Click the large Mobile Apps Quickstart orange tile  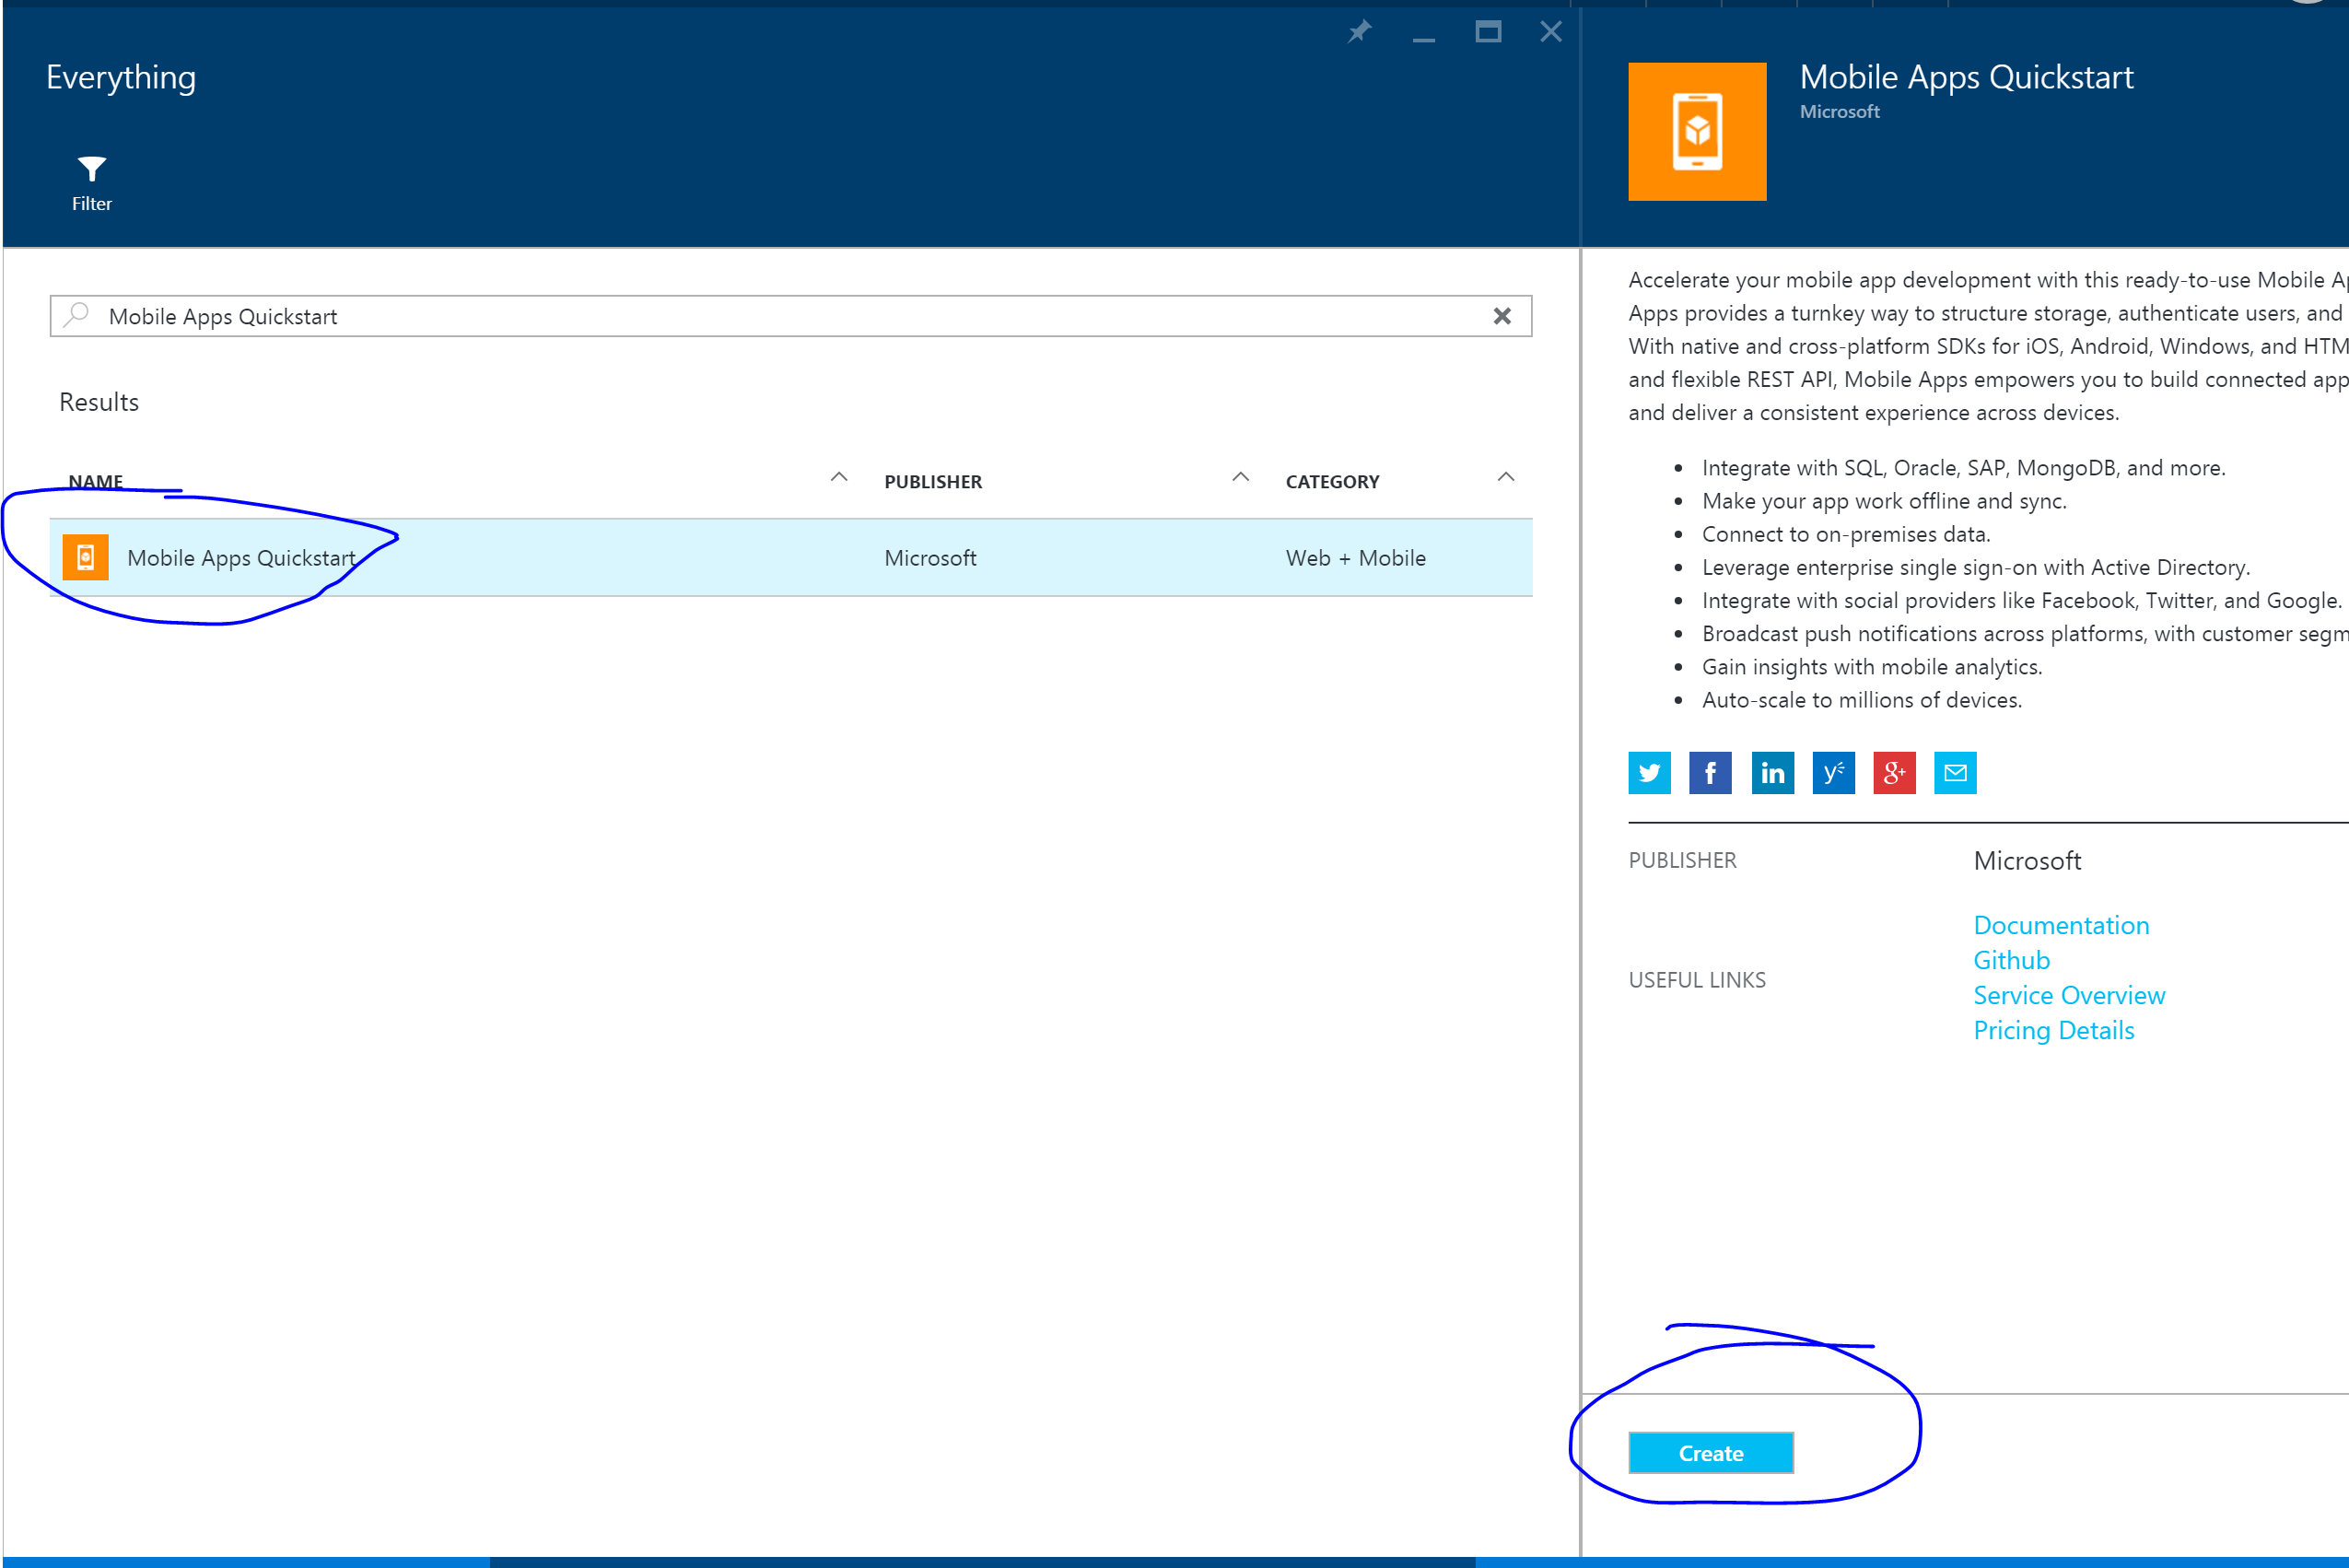coord(1697,132)
